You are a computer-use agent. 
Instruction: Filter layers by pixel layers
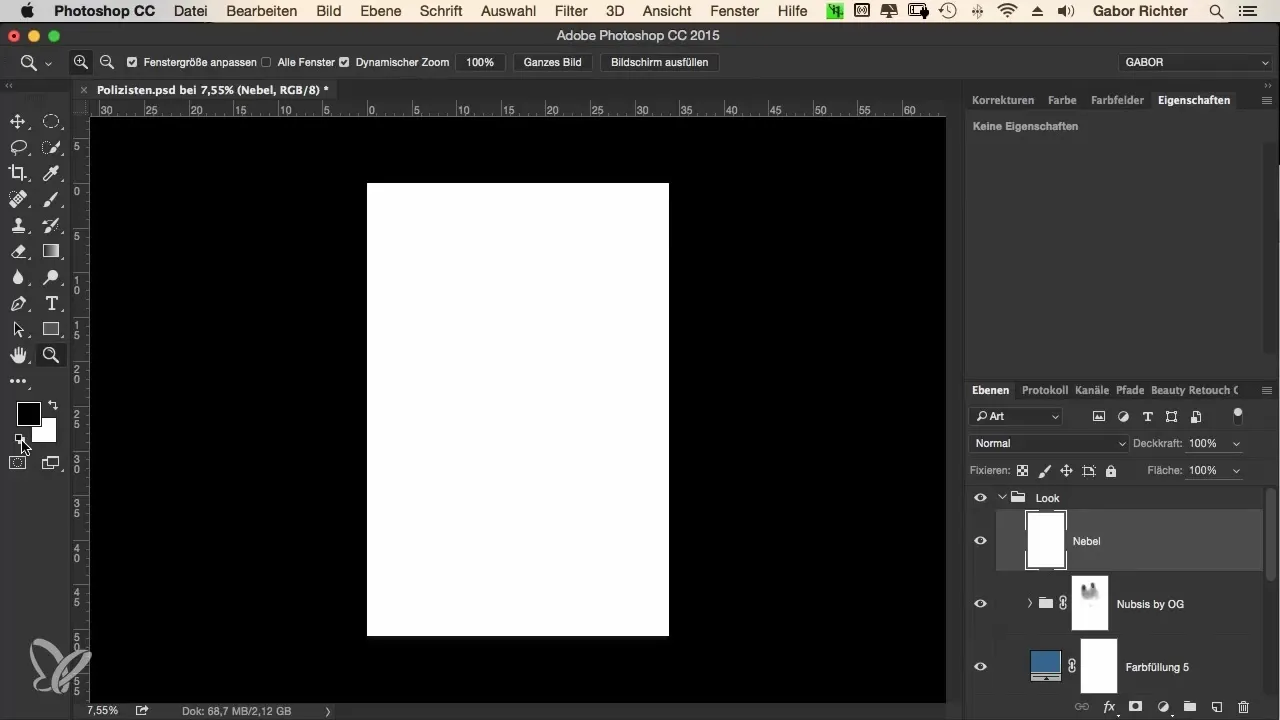coord(1099,416)
